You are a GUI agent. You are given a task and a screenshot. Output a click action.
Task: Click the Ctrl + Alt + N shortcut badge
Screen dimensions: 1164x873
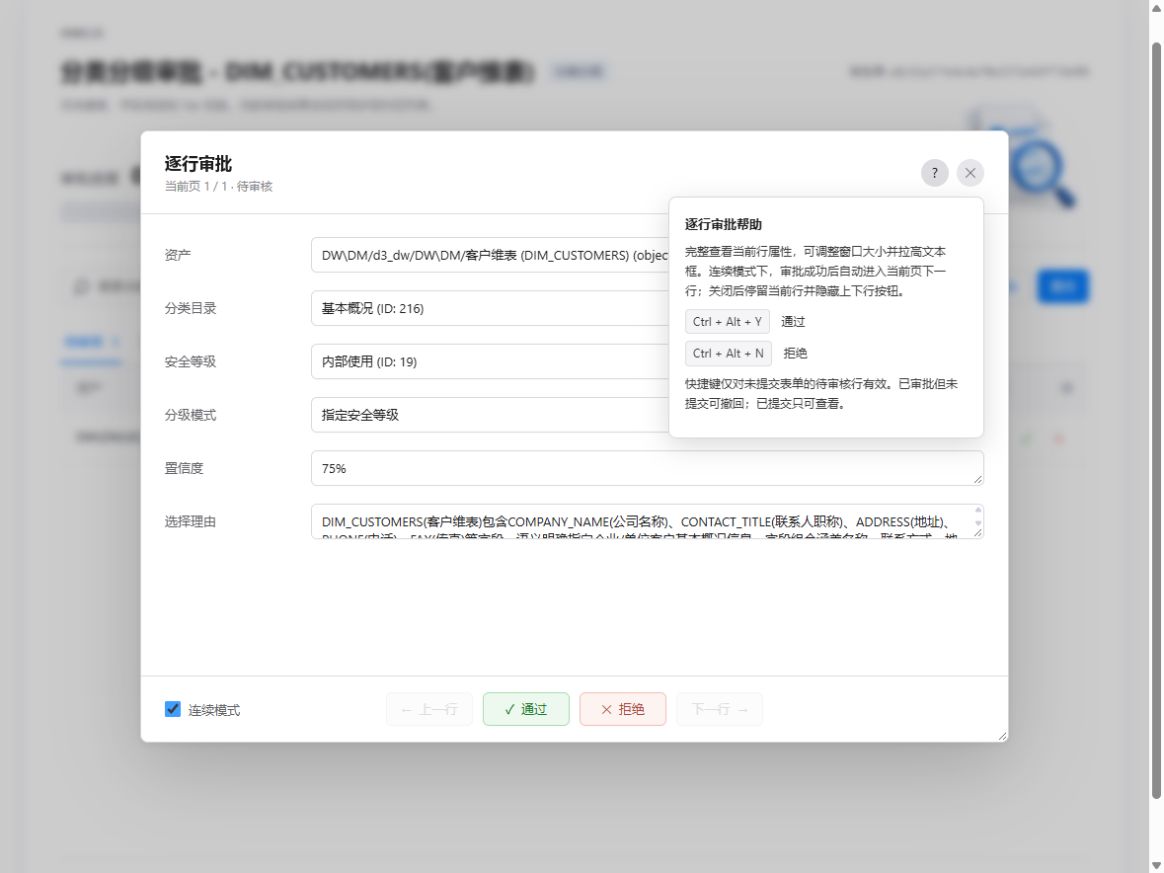[728, 353]
